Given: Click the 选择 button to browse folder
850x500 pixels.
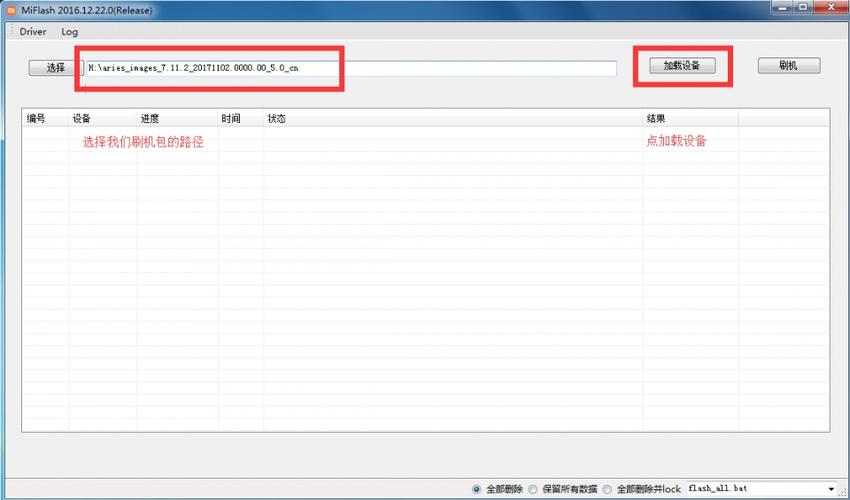Looking at the screenshot, I should (x=56, y=67).
